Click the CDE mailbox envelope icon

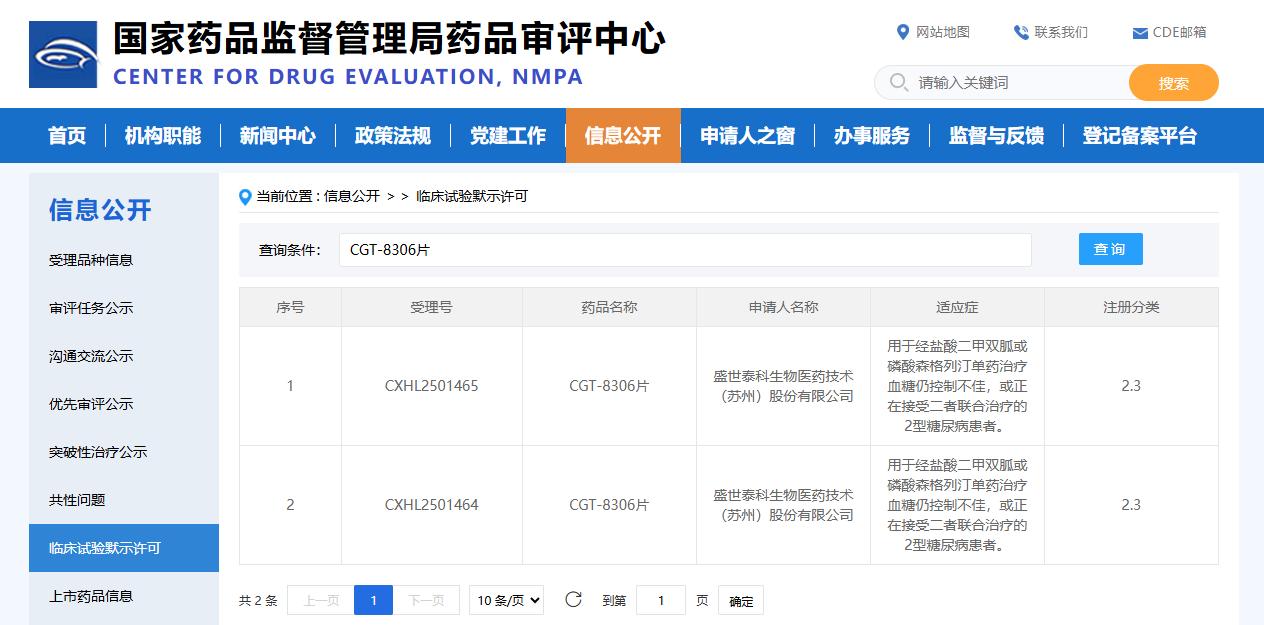pos(1139,33)
